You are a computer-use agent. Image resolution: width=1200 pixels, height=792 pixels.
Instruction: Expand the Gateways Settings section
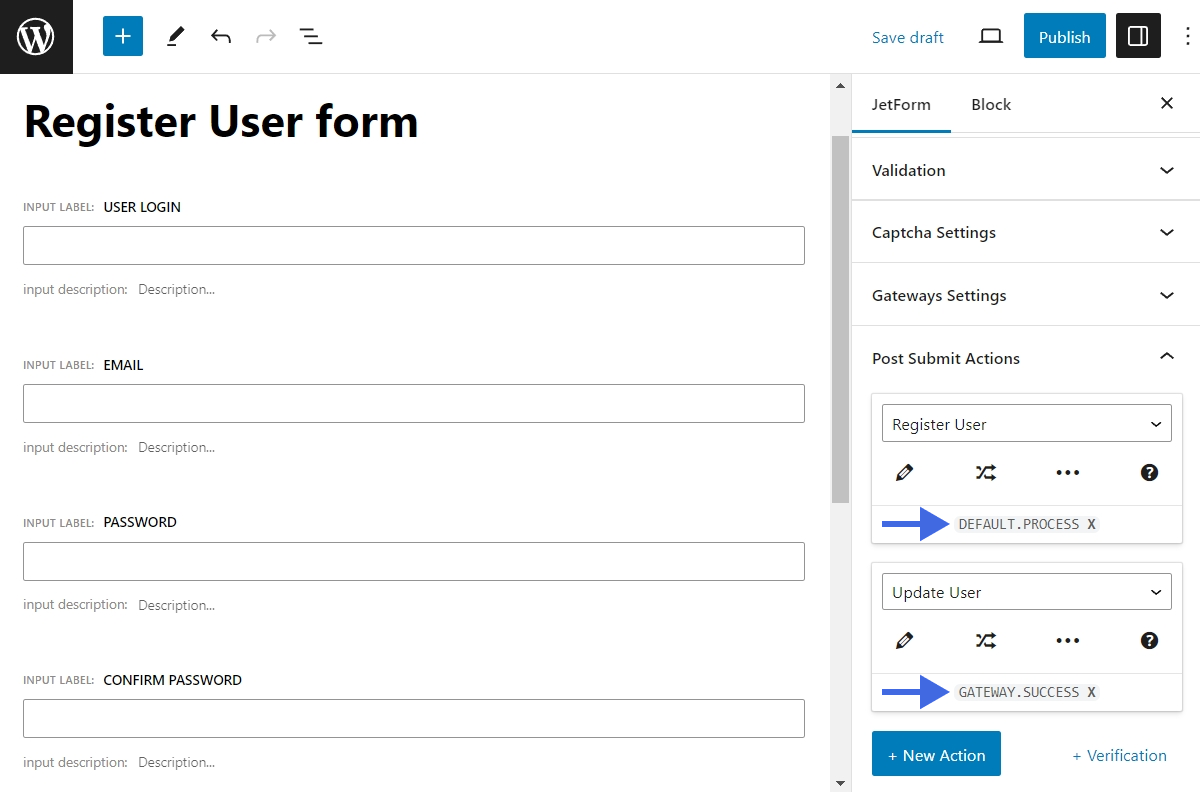(1166, 295)
